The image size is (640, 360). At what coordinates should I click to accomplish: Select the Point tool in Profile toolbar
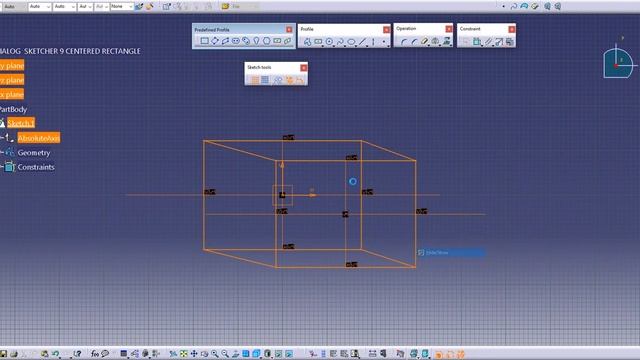point(384,42)
